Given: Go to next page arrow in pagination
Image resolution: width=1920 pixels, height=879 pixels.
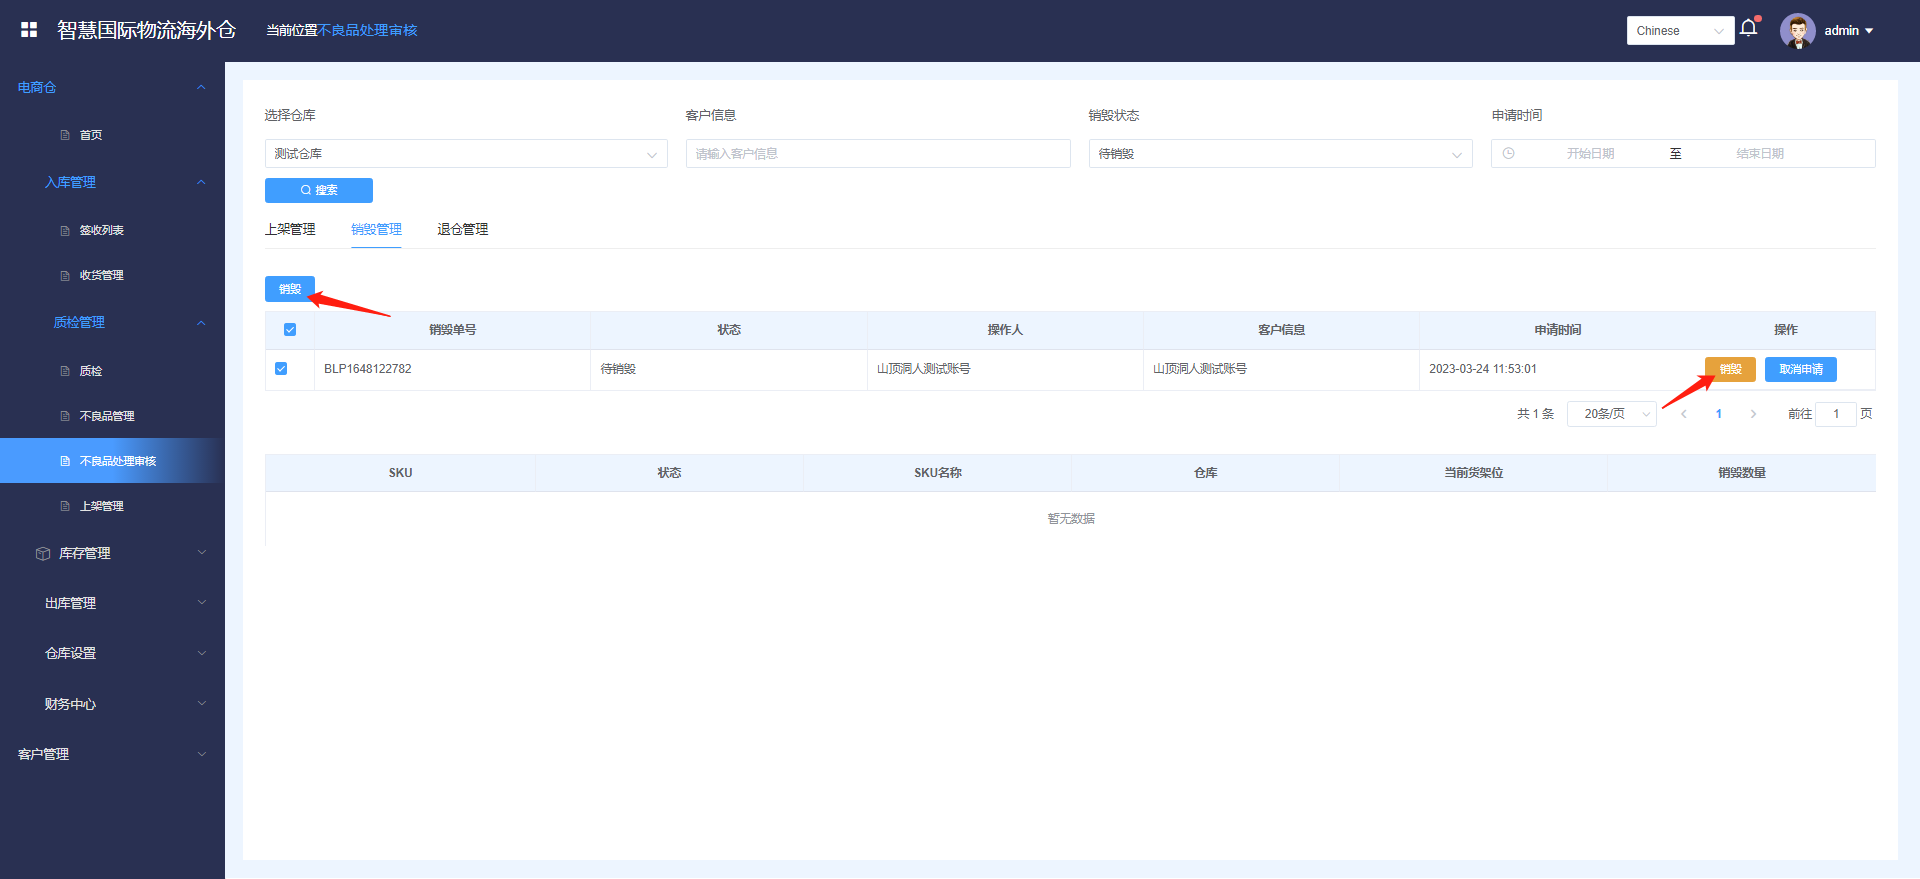Looking at the screenshot, I should [x=1753, y=414].
